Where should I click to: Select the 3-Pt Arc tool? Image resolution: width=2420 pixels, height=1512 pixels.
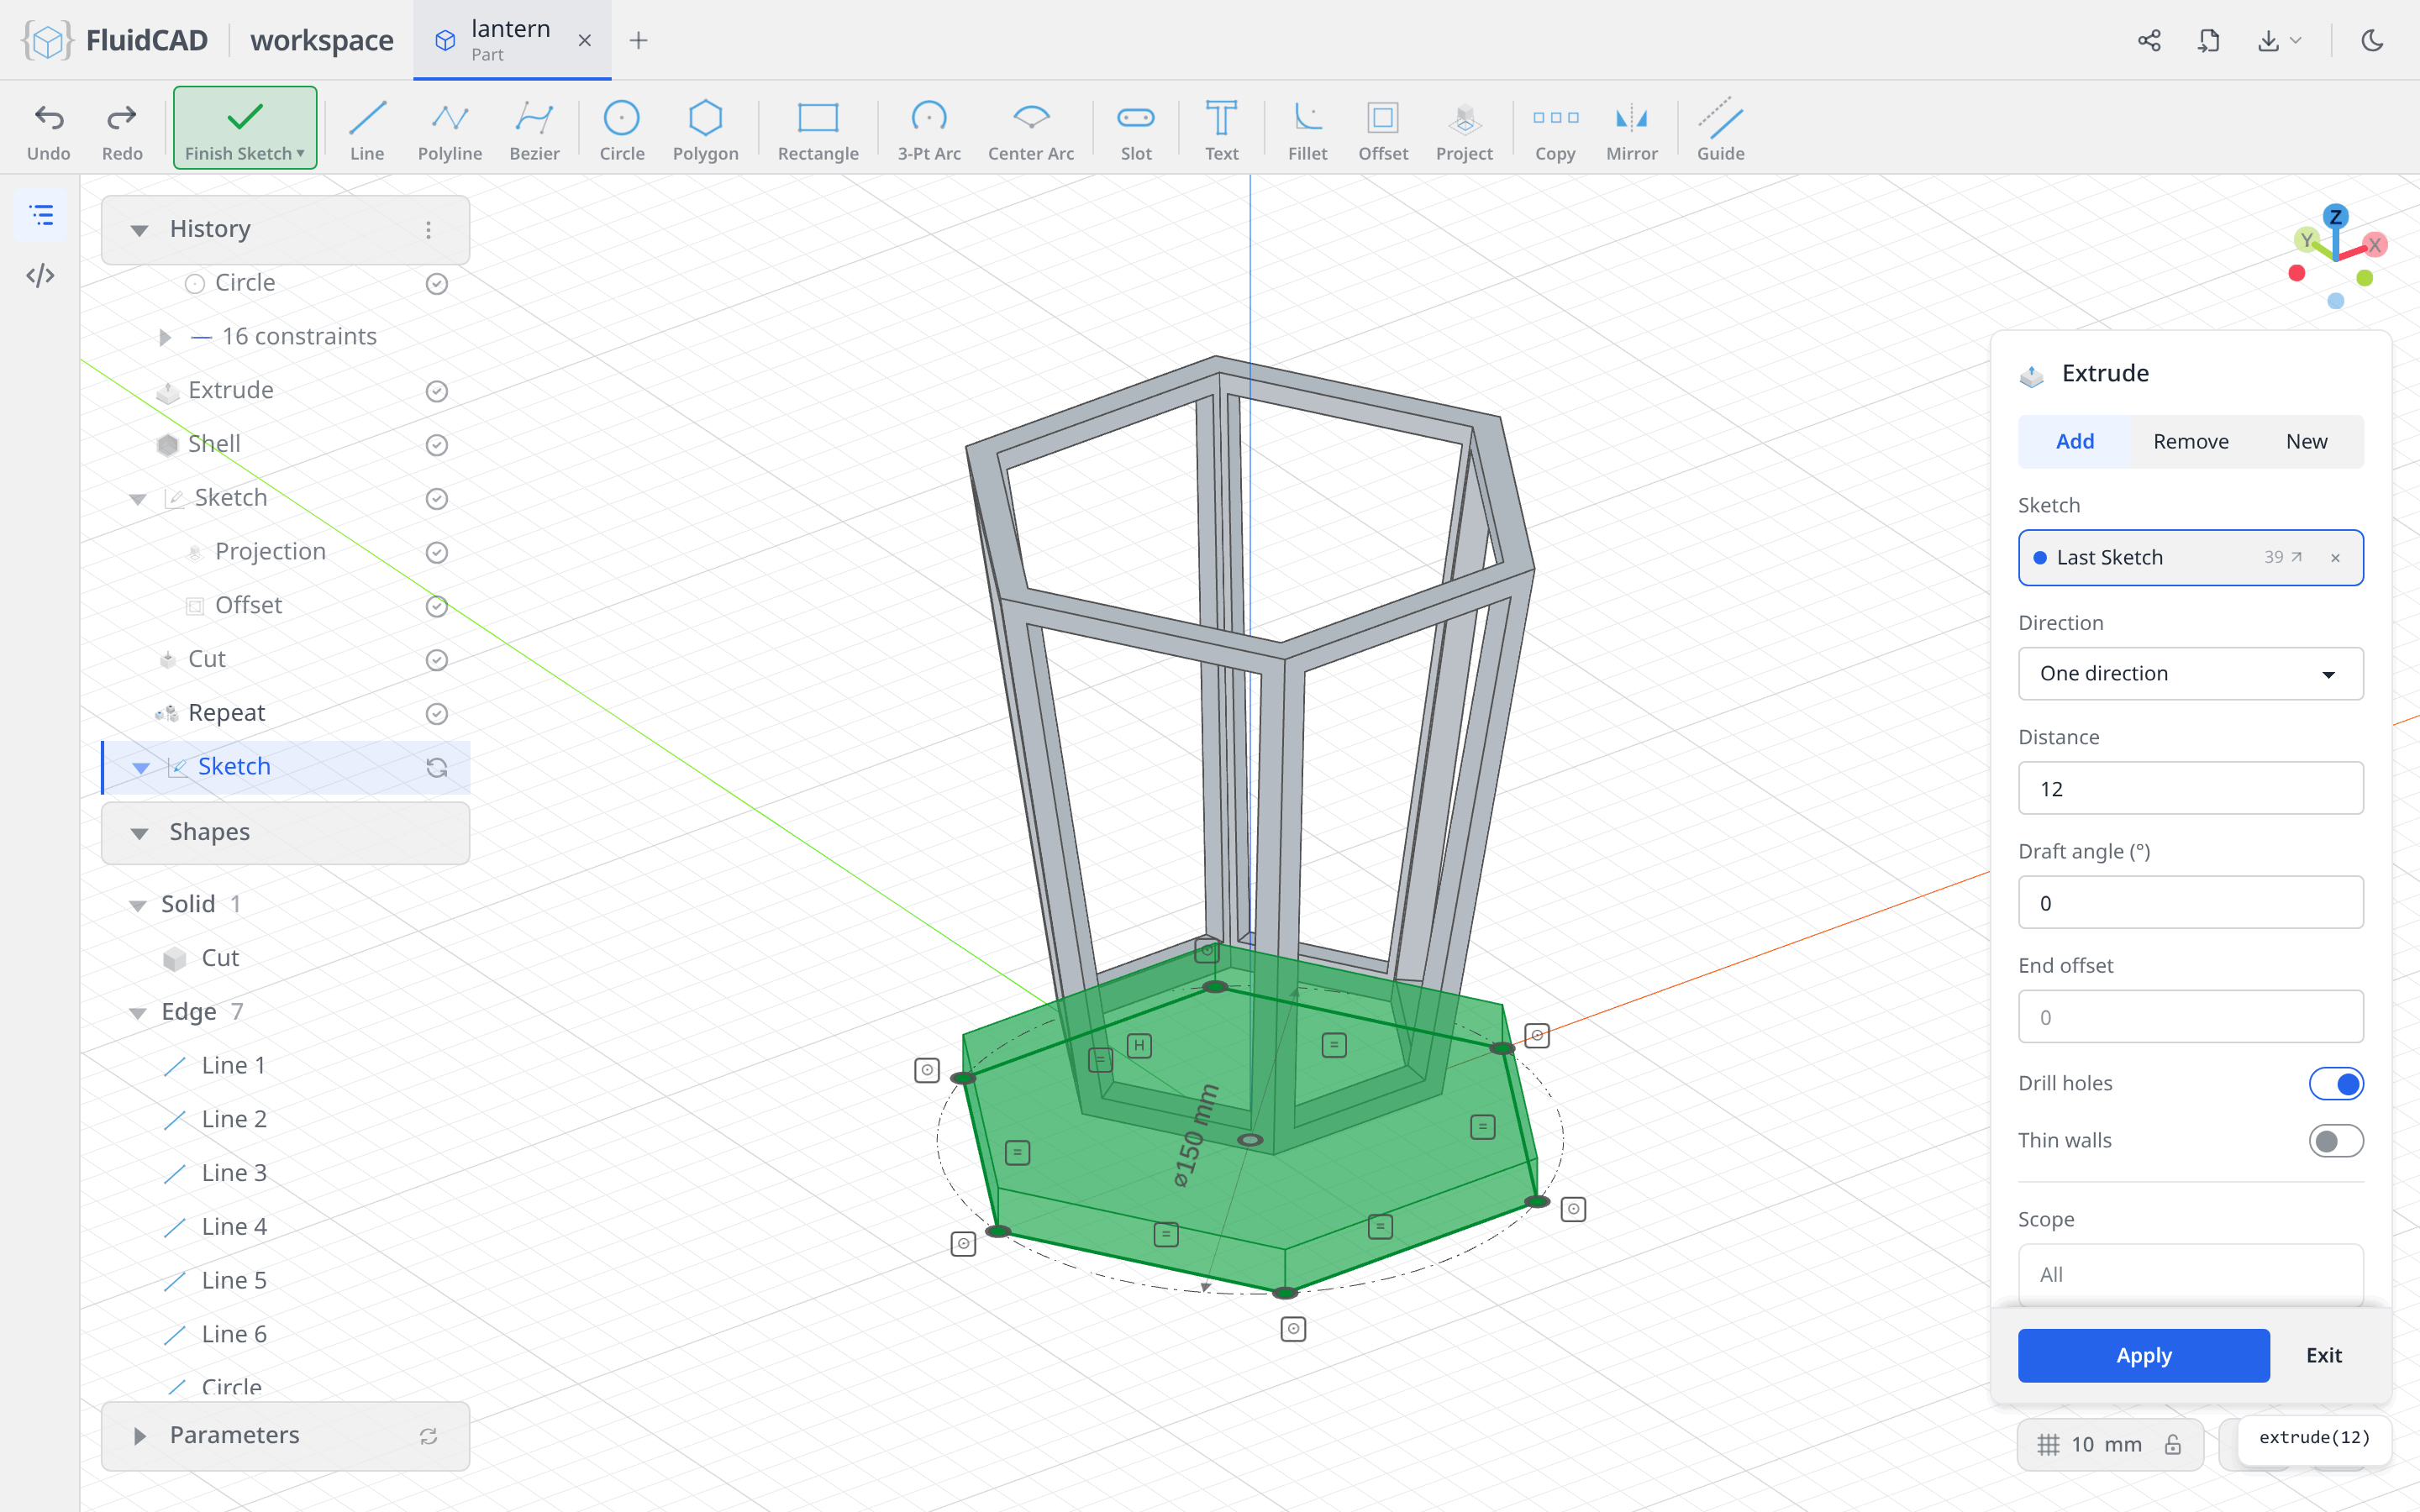click(x=928, y=130)
